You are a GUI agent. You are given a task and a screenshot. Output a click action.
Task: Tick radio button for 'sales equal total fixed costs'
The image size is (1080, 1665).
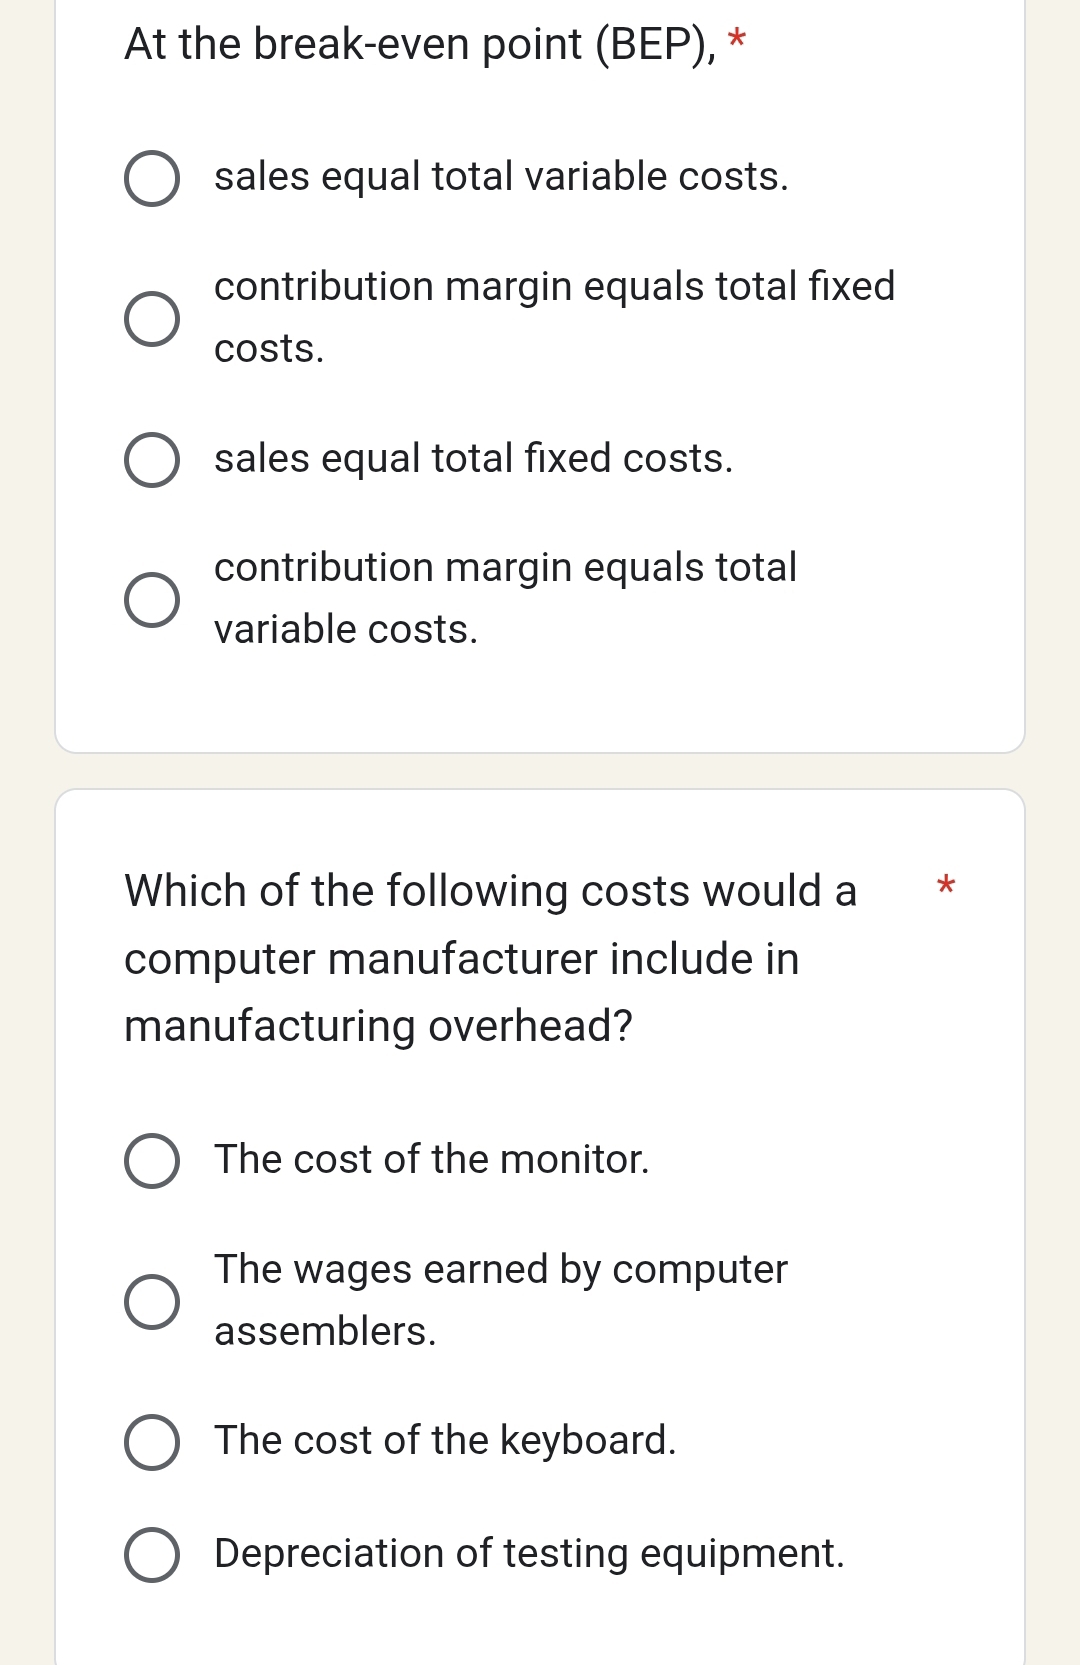[152, 460]
